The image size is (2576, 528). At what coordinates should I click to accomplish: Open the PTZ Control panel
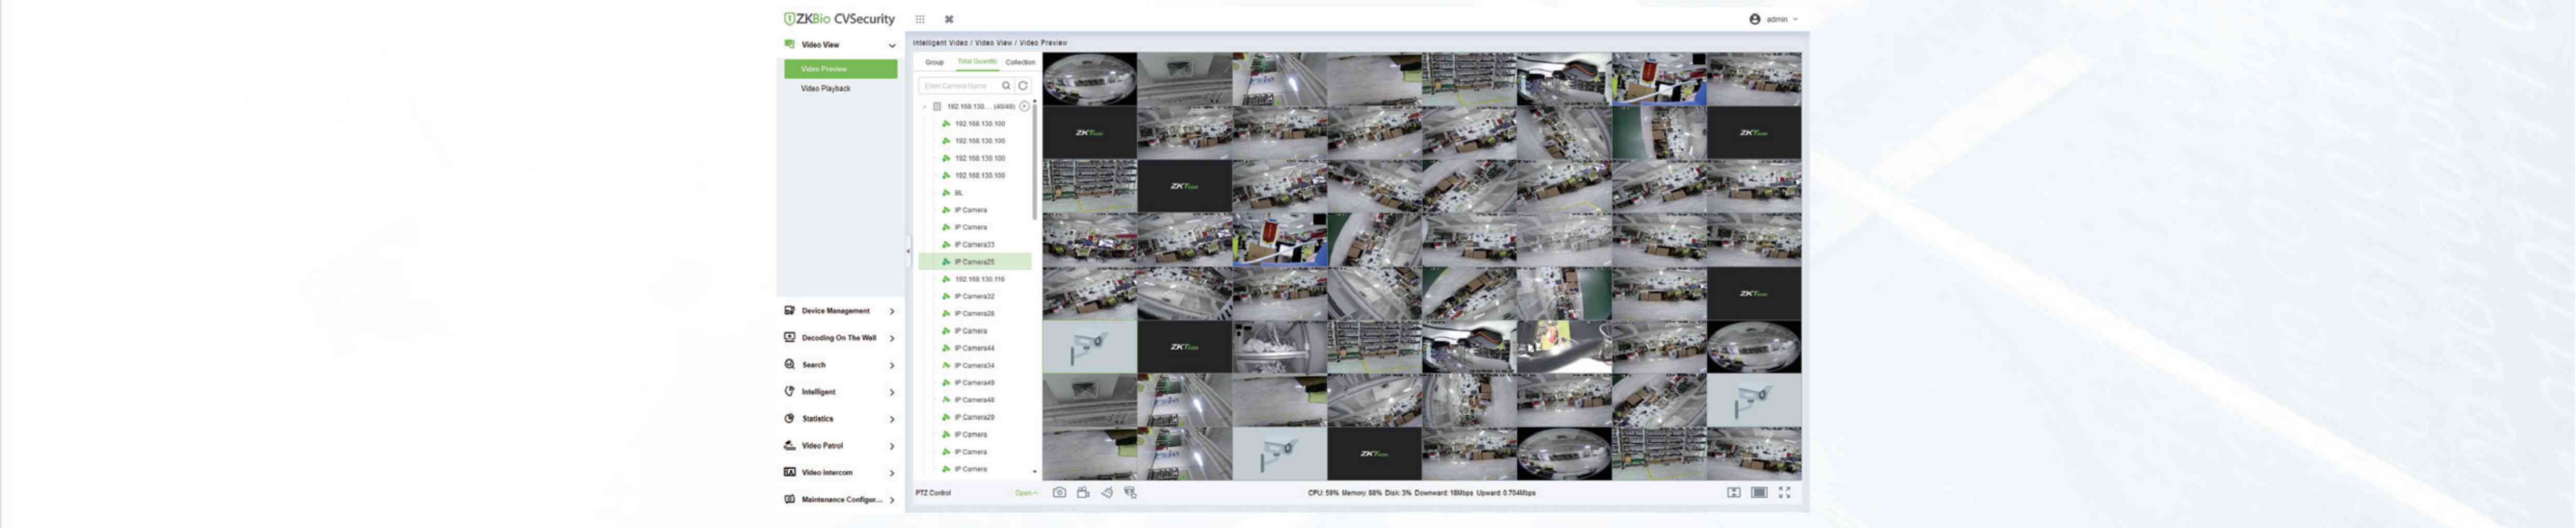[x=1026, y=493]
